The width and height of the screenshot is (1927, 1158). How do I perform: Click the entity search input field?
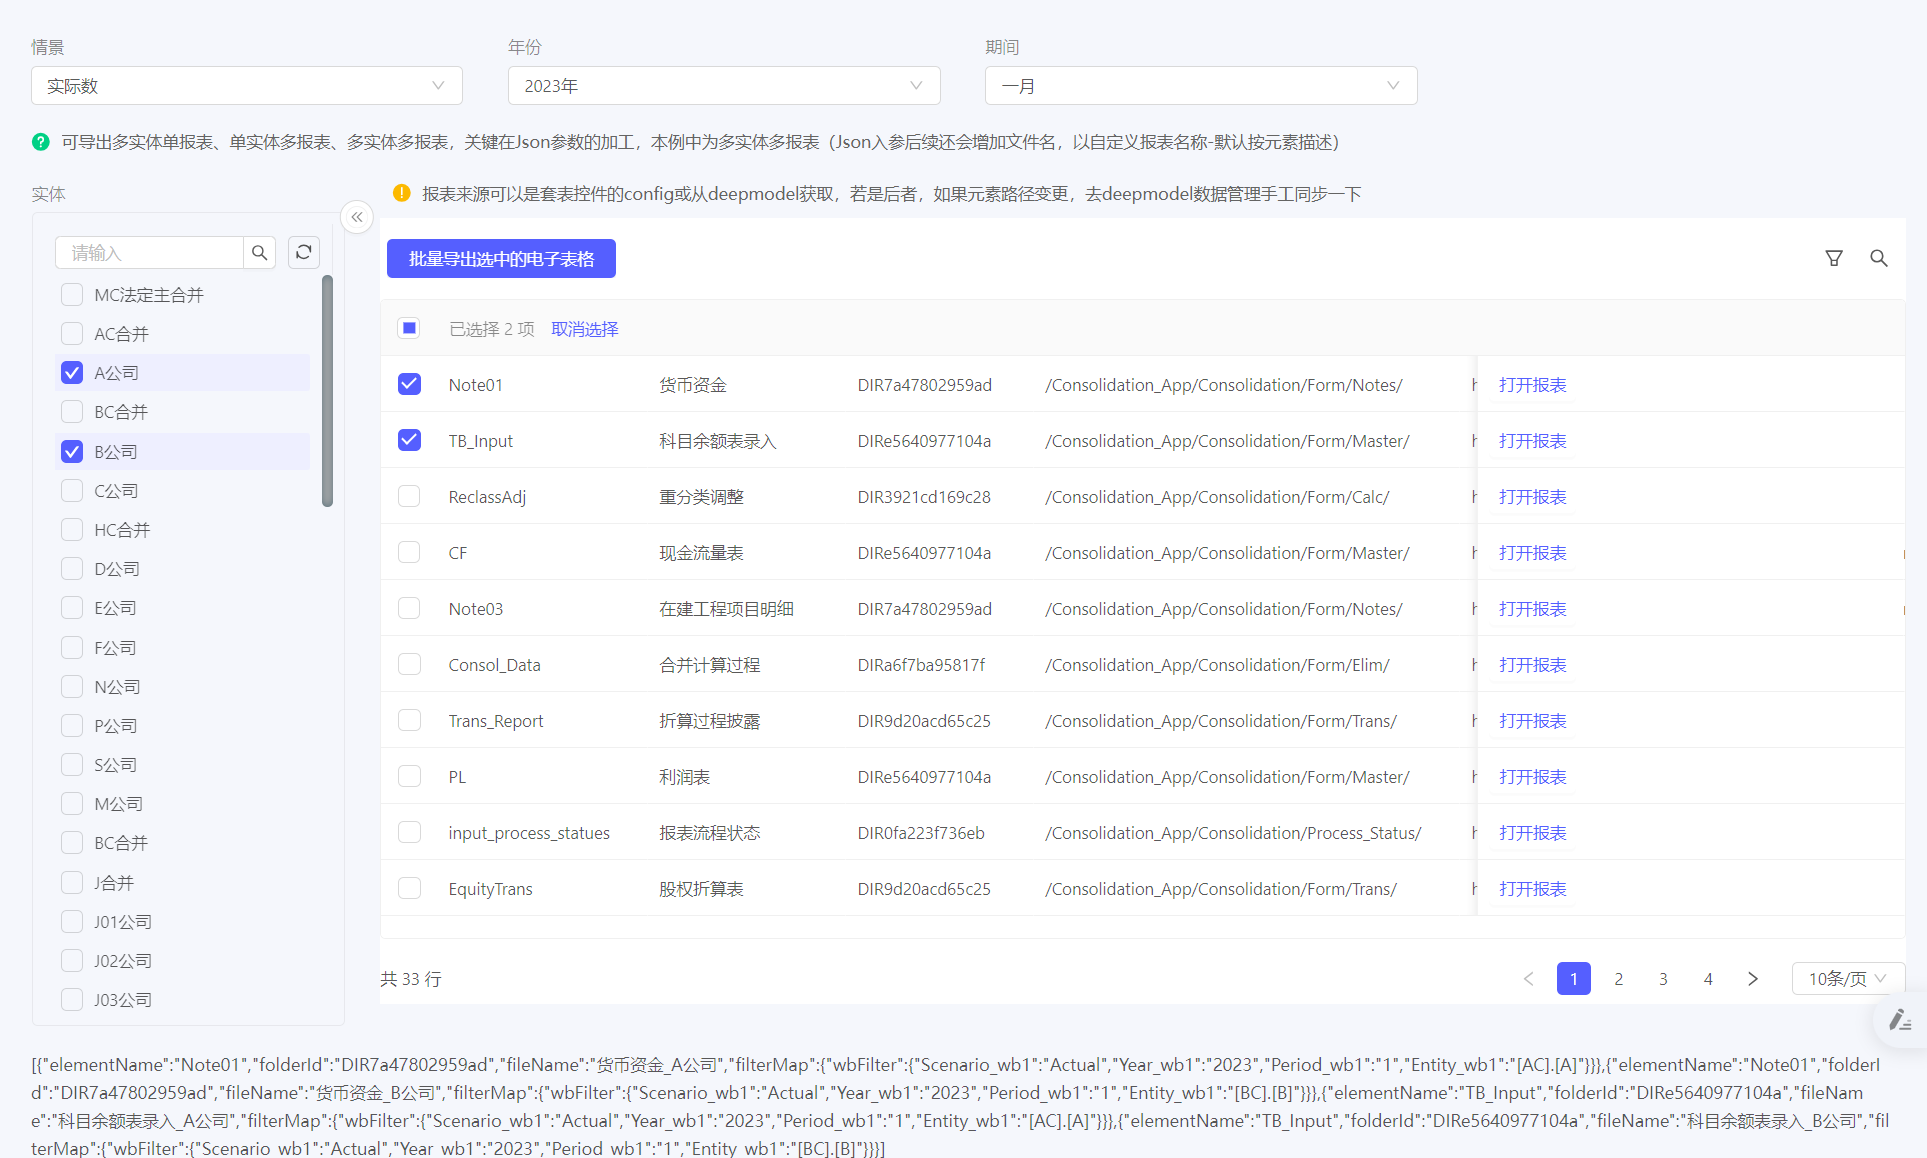[x=150, y=253]
